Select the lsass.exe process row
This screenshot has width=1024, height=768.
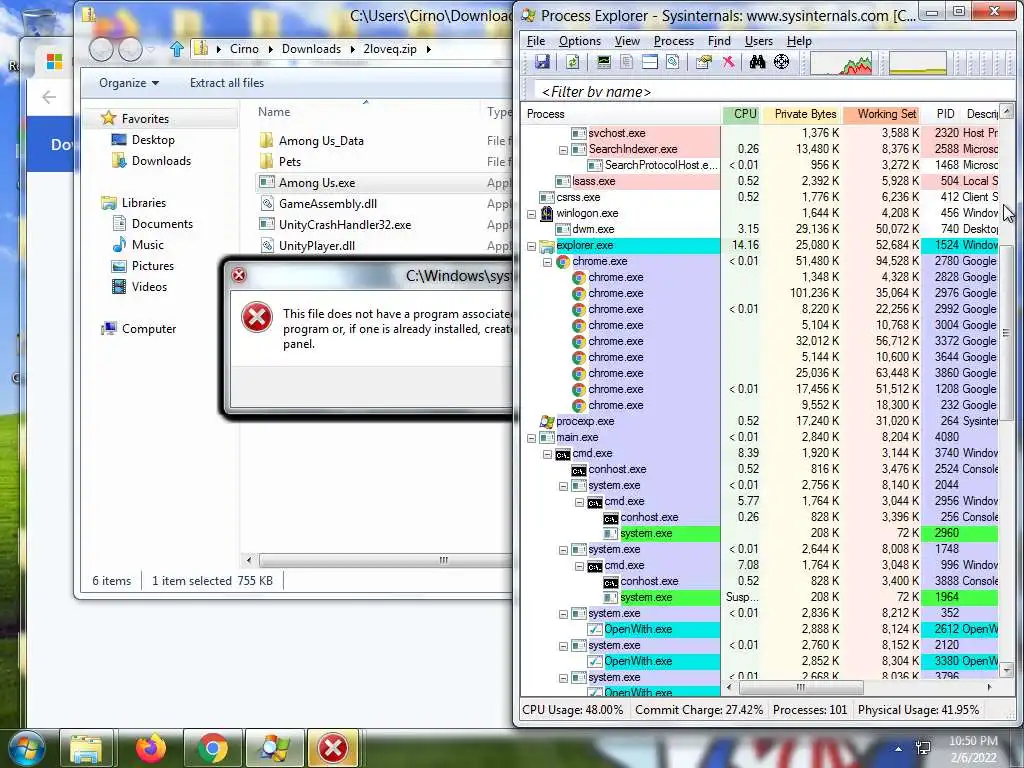pyautogui.click(x=761, y=181)
